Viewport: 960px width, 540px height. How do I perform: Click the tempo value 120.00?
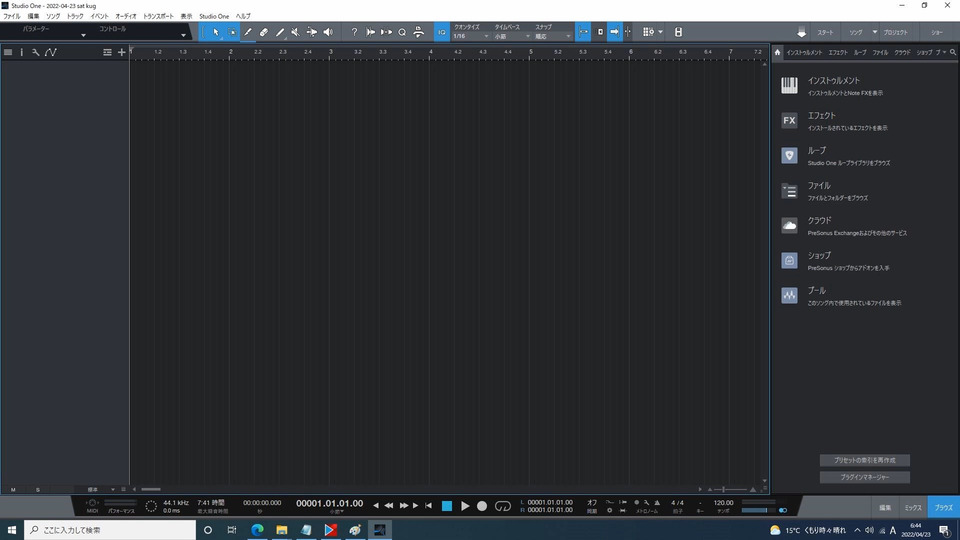coord(723,503)
